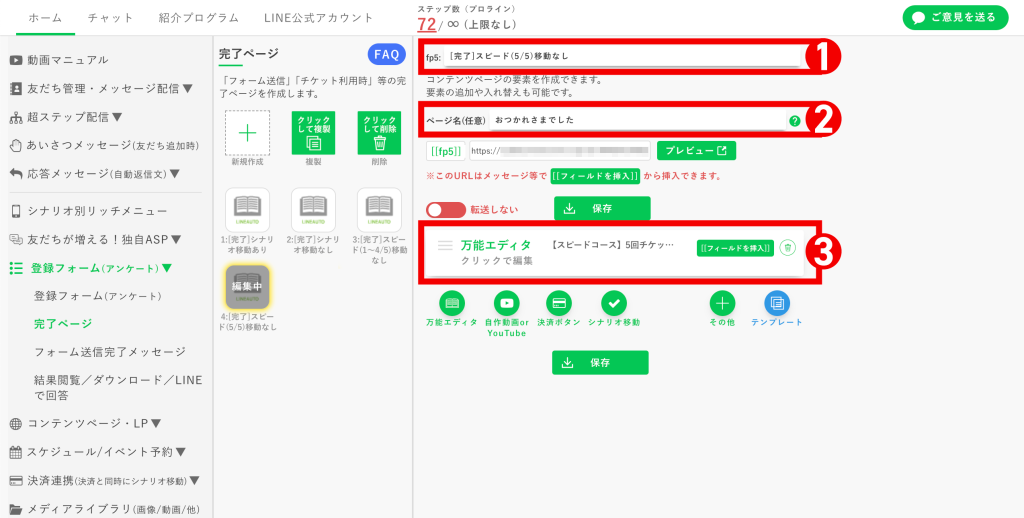Open あいさつメッセージ(友だち追加時)
1024x518 pixels.
pyautogui.click(x=104, y=146)
